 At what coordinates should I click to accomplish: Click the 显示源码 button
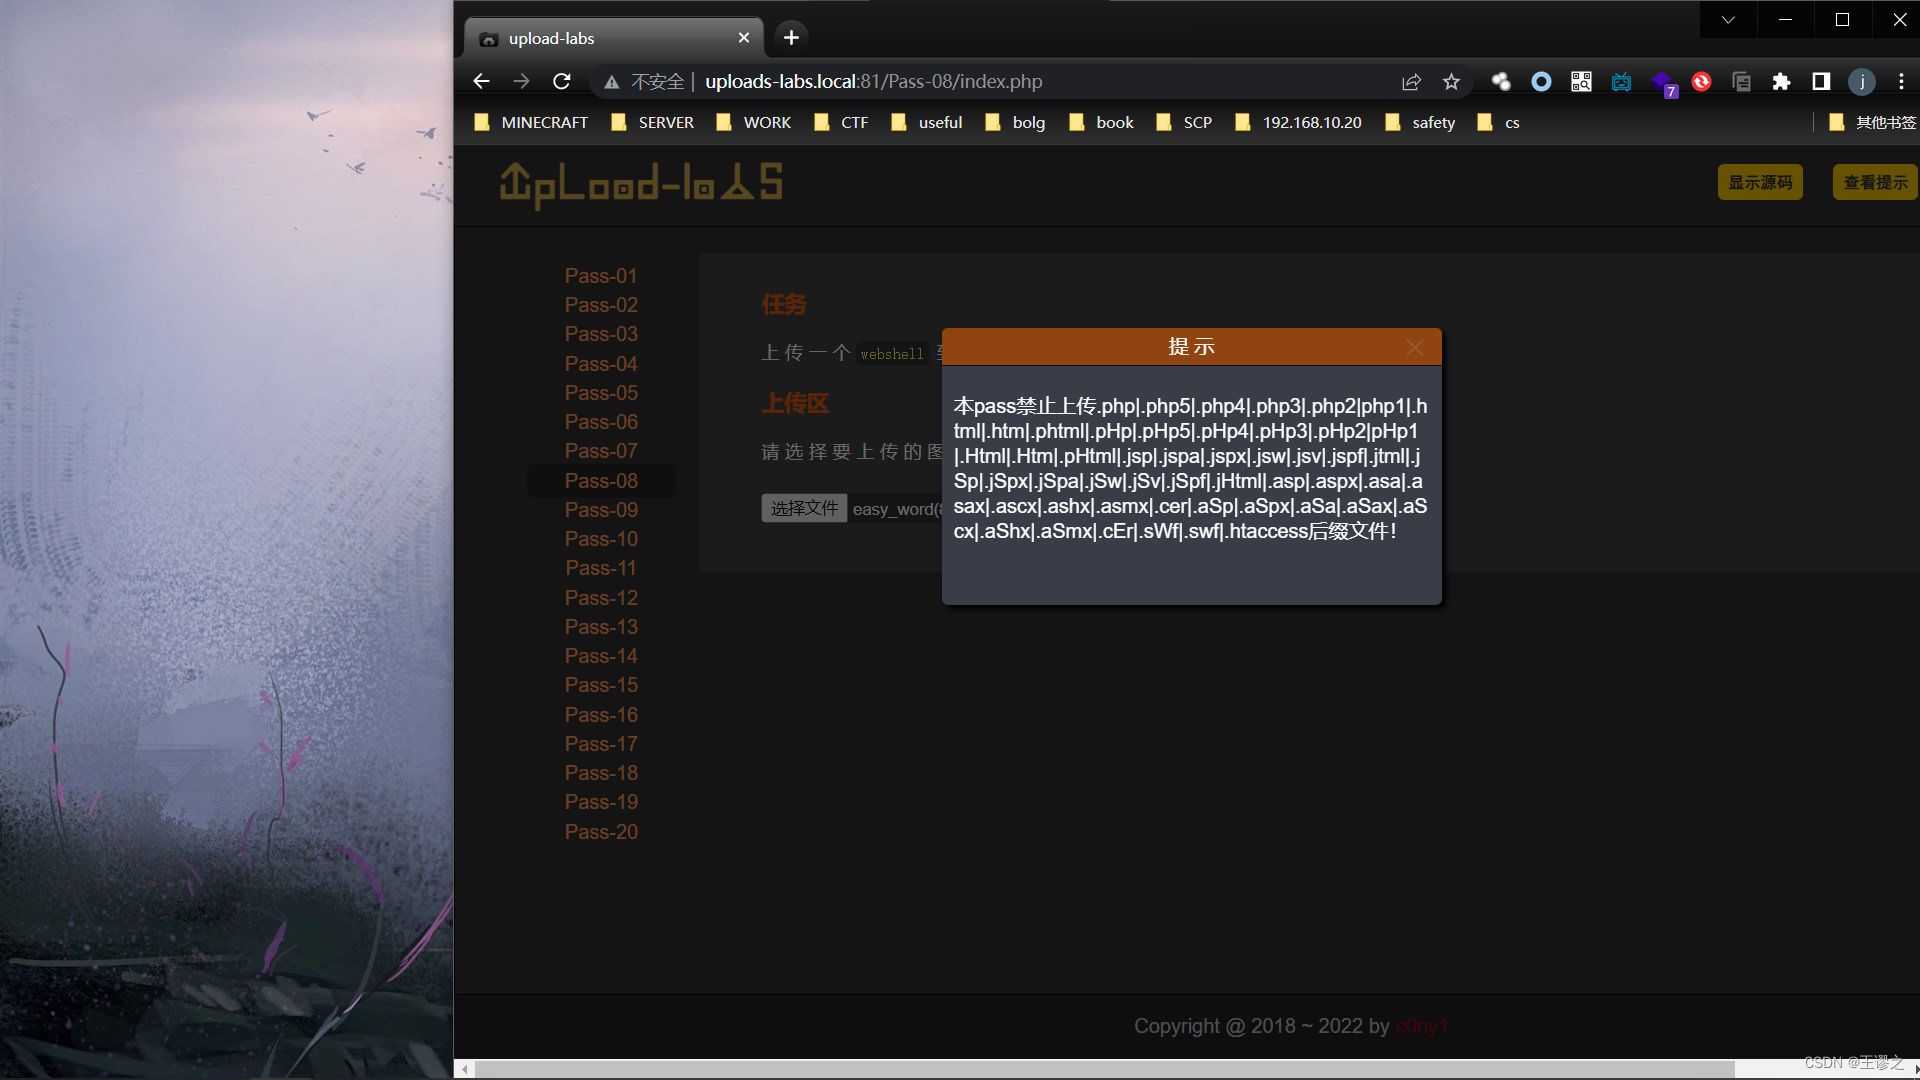(x=1760, y=182)
